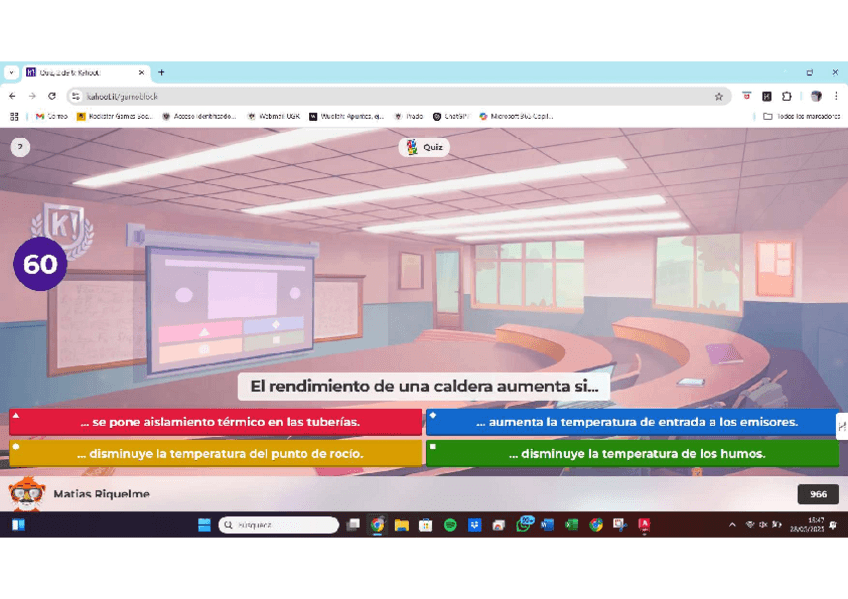Open a new browser tab
This screenshot has width=848, height=599.
click(x=162, y=73)
